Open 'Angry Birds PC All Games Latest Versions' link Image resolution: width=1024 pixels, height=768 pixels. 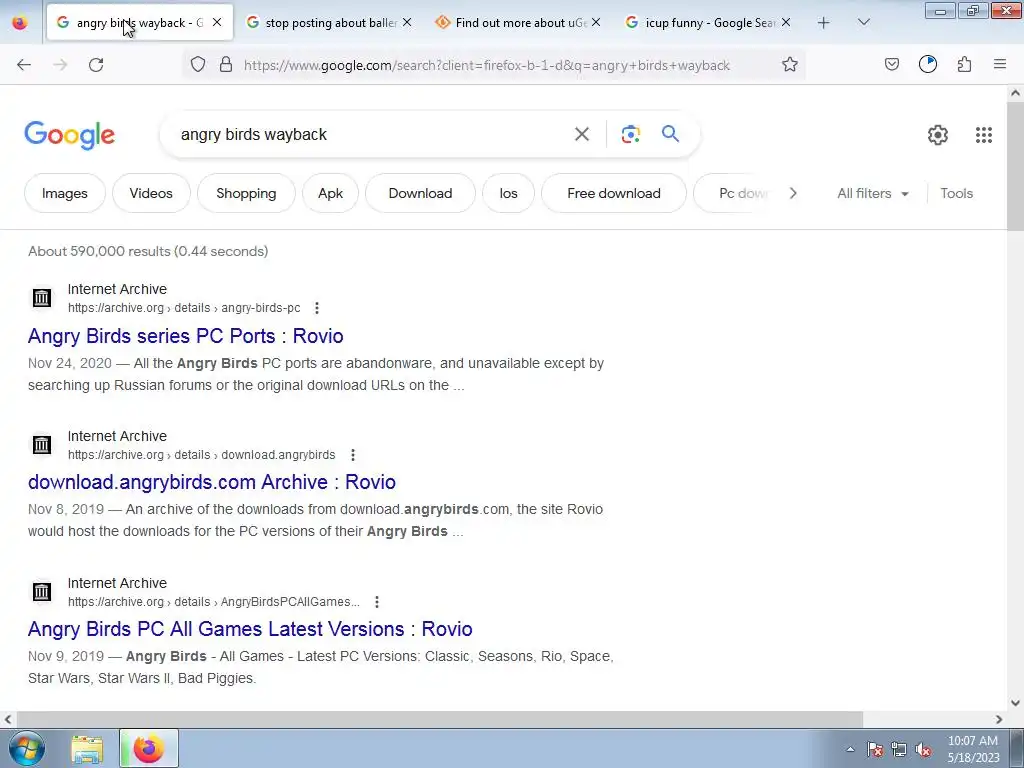click(x=250, y=629)
